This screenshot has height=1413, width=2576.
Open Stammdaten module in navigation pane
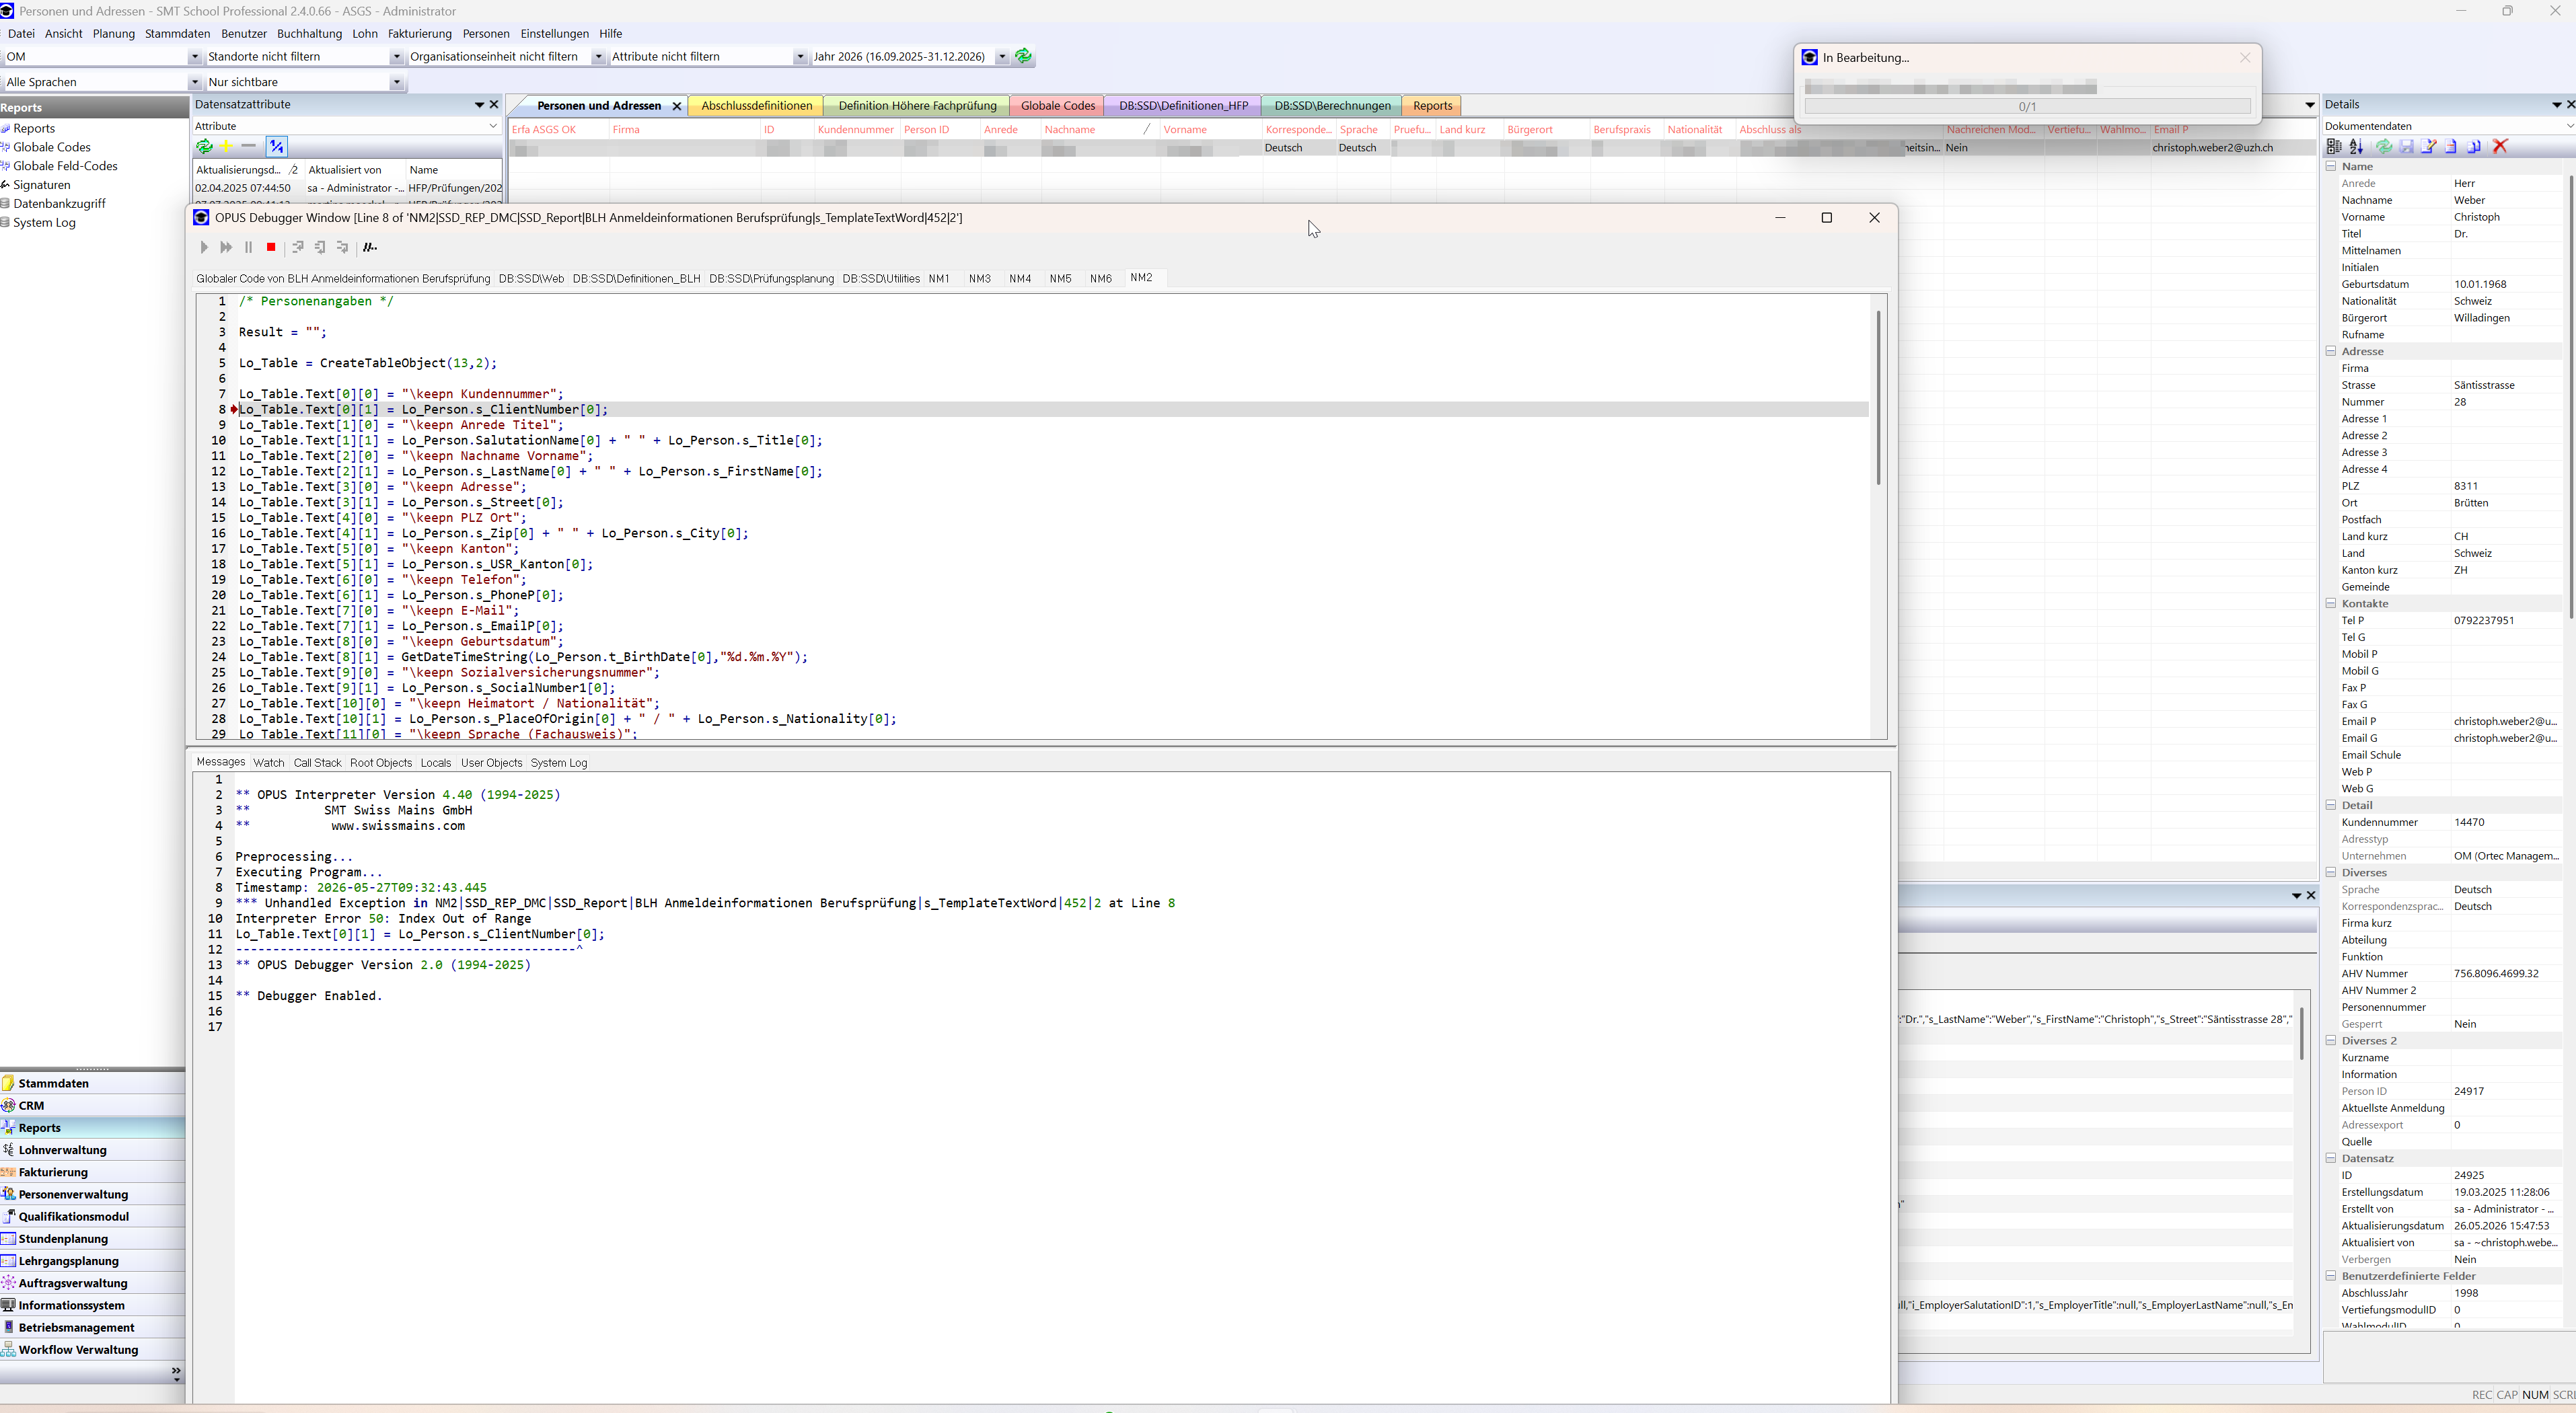coord(92,1083)
